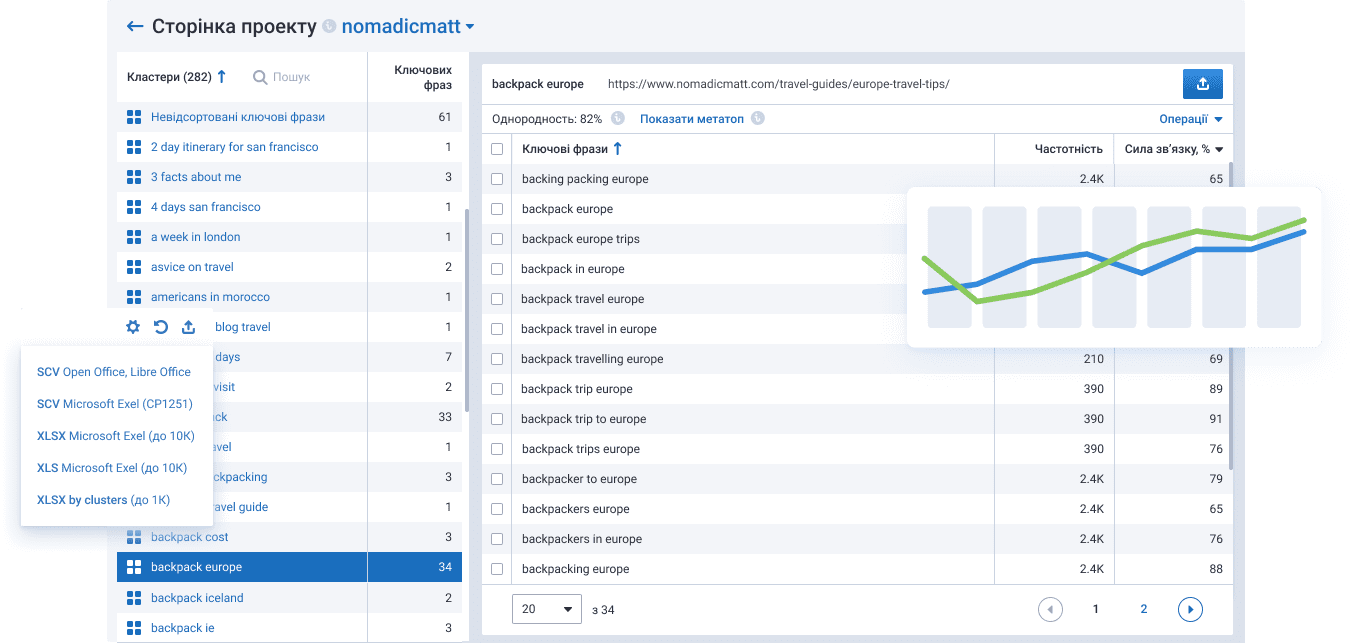Choose XLSX by clusters export option
The height and width of the screenshot is (643, 1358).
103,500
